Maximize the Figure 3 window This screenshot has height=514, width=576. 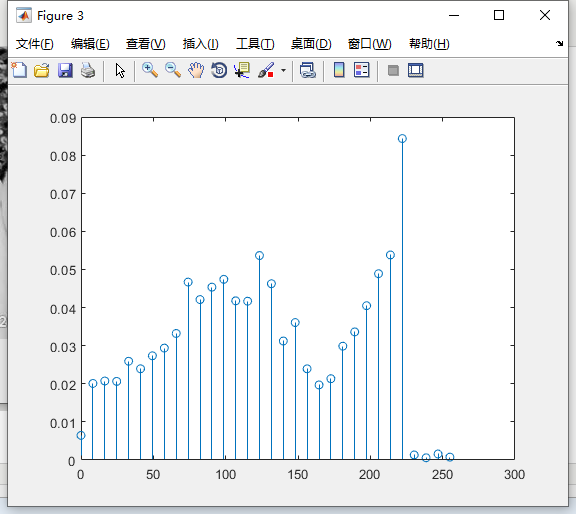(x=499, y=15)
